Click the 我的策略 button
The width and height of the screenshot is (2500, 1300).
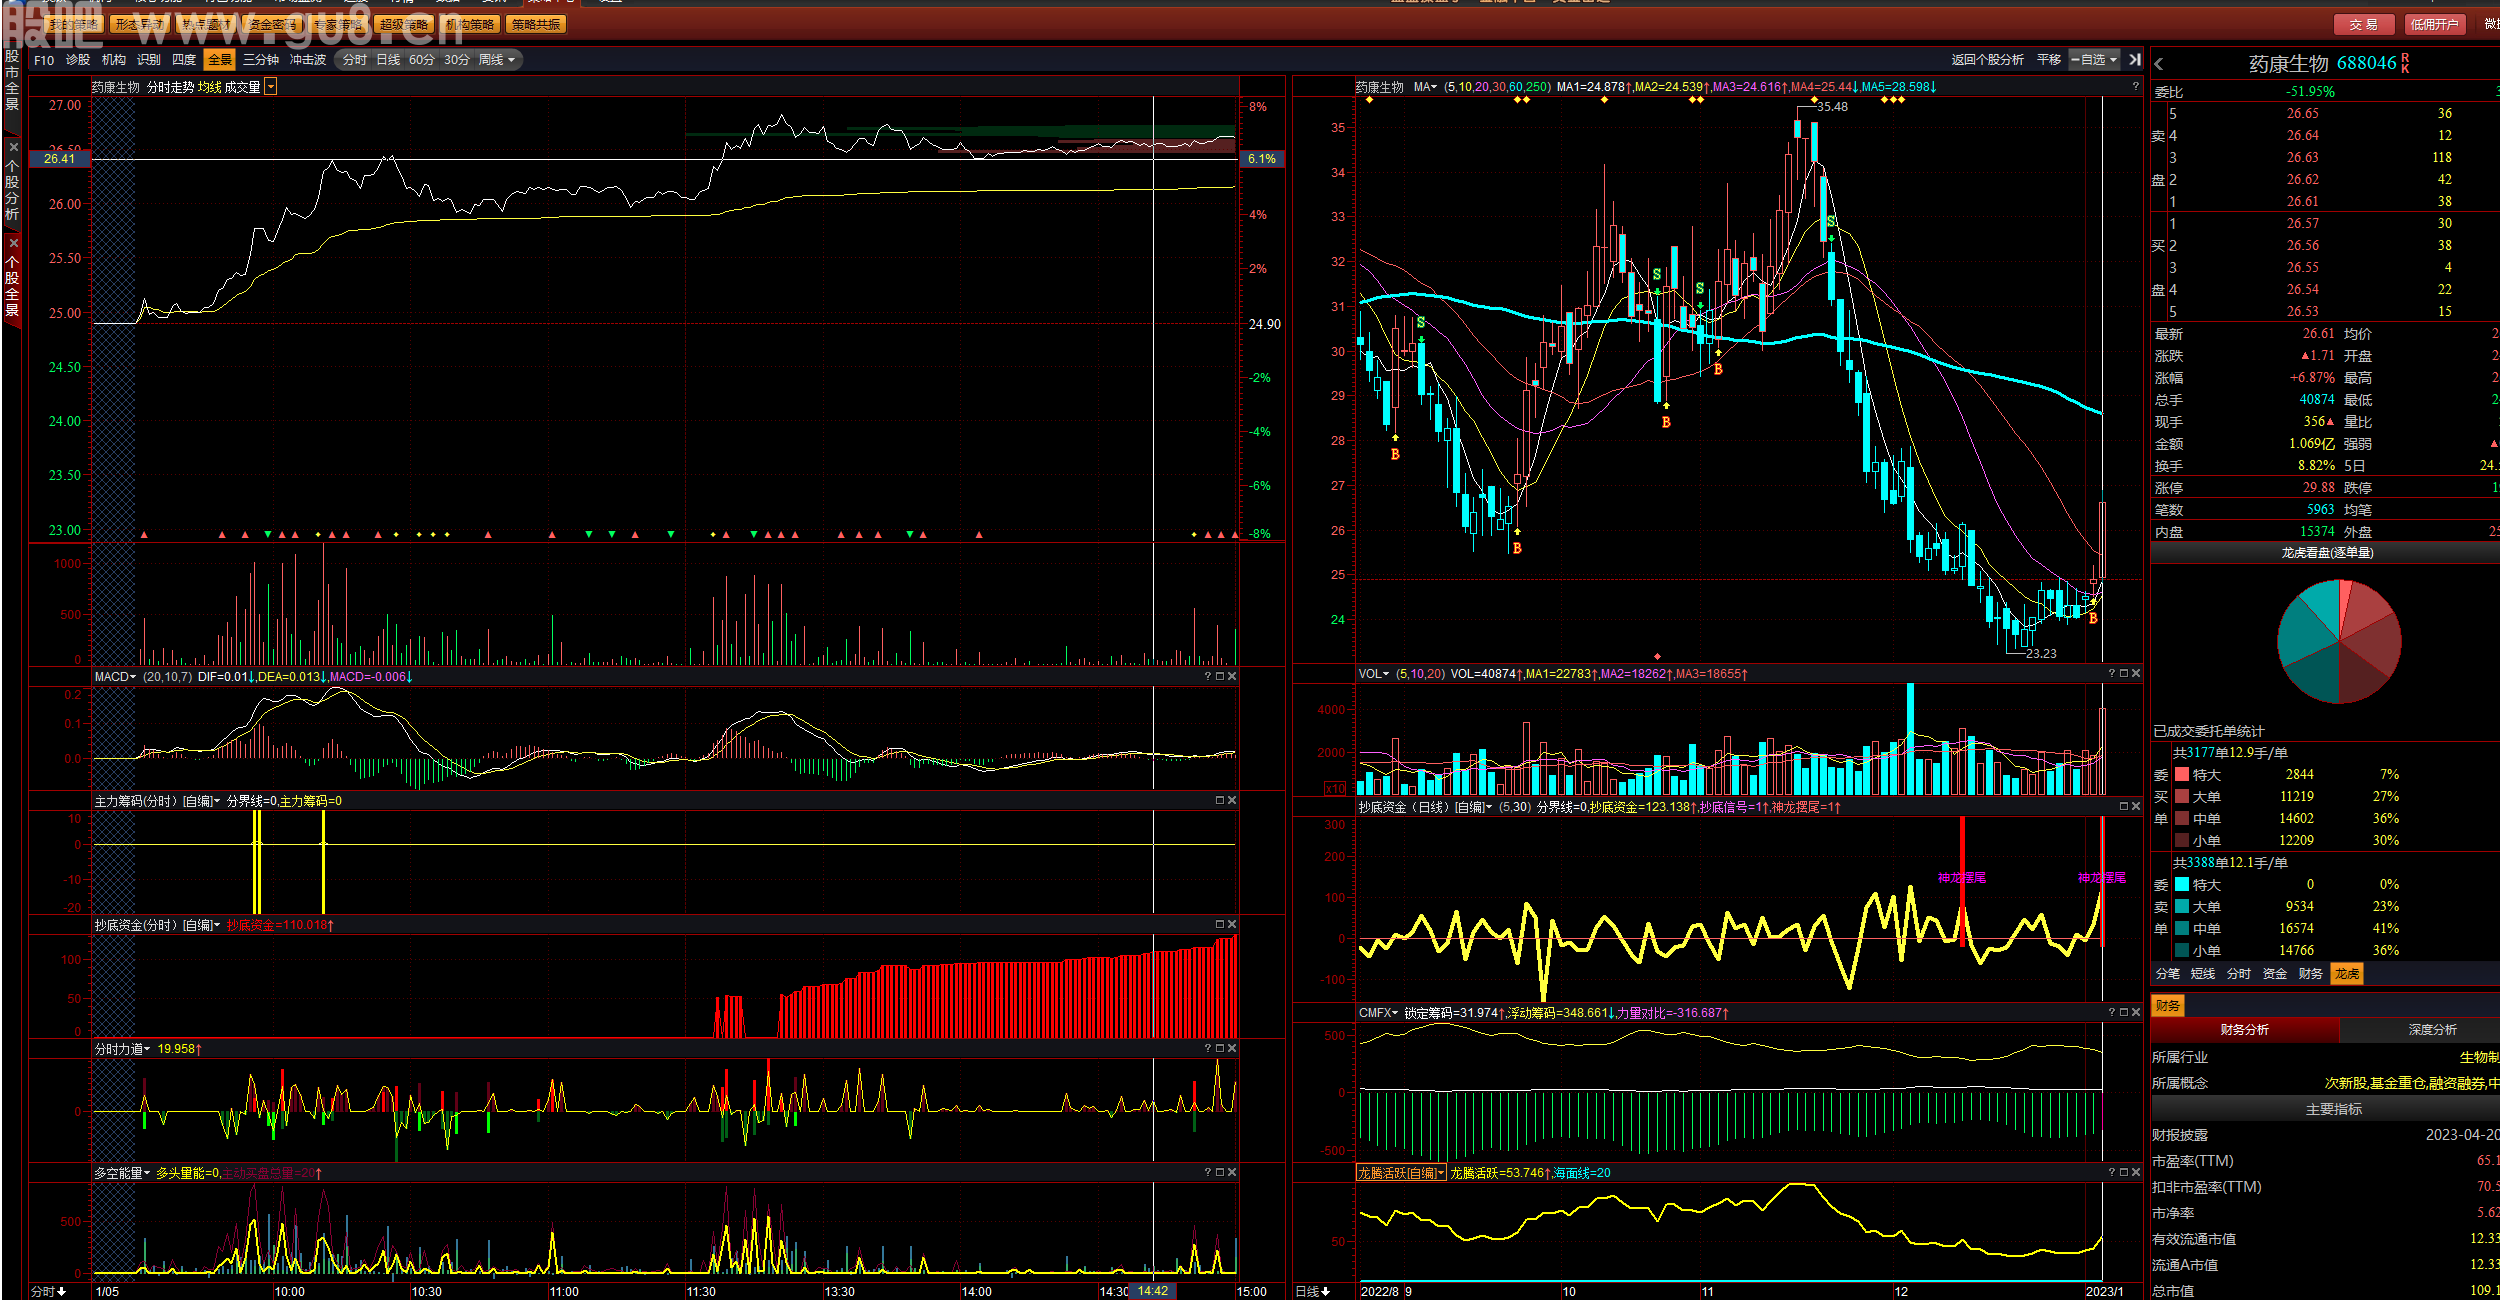74,24
